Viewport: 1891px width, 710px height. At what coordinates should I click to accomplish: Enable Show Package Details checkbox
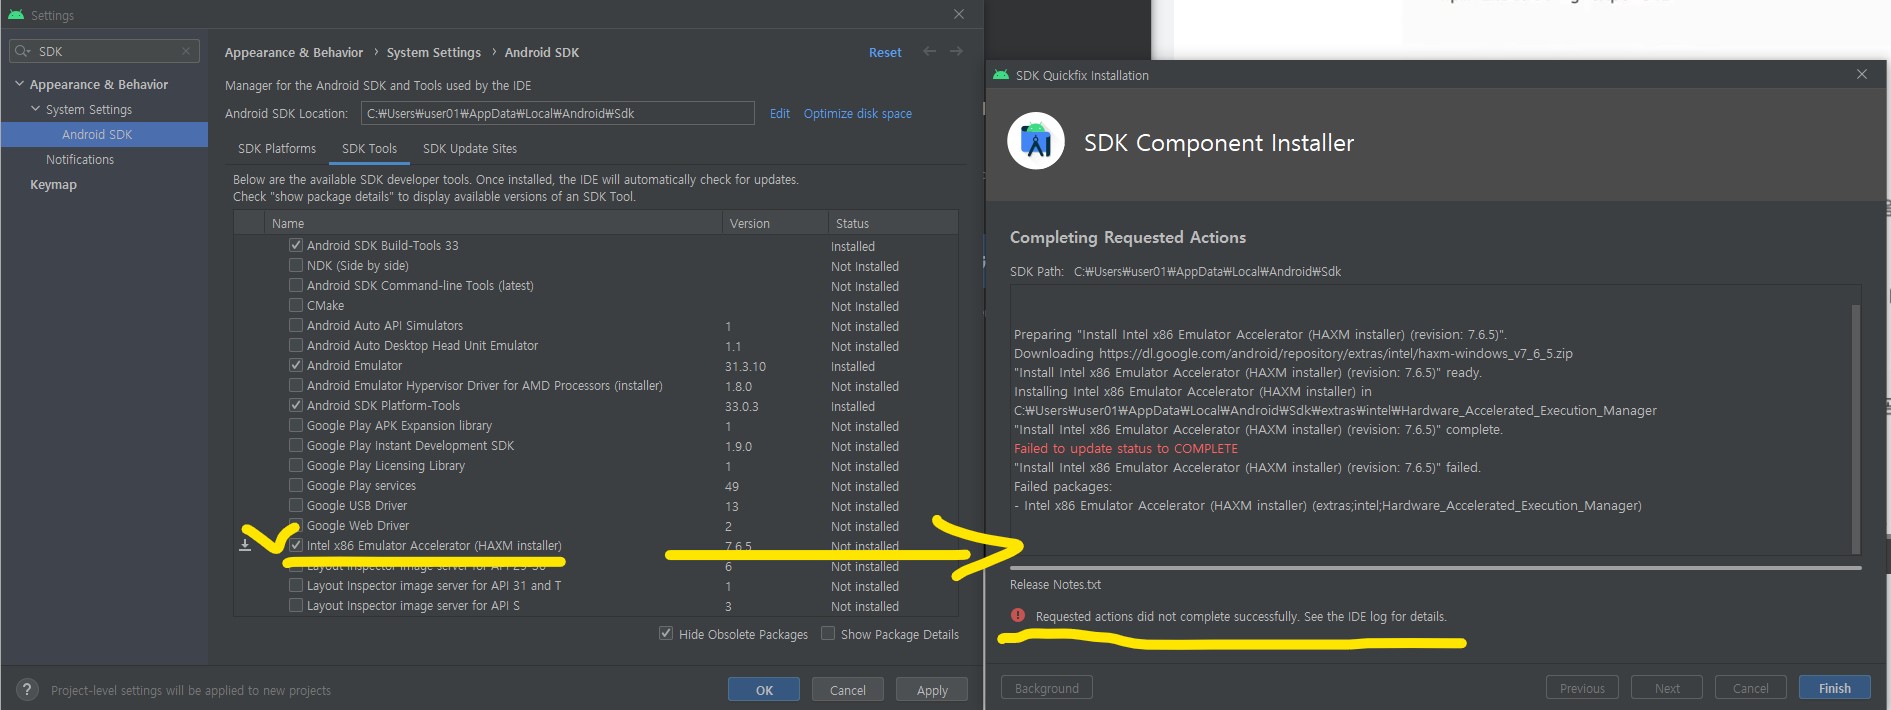pos(828,633)
